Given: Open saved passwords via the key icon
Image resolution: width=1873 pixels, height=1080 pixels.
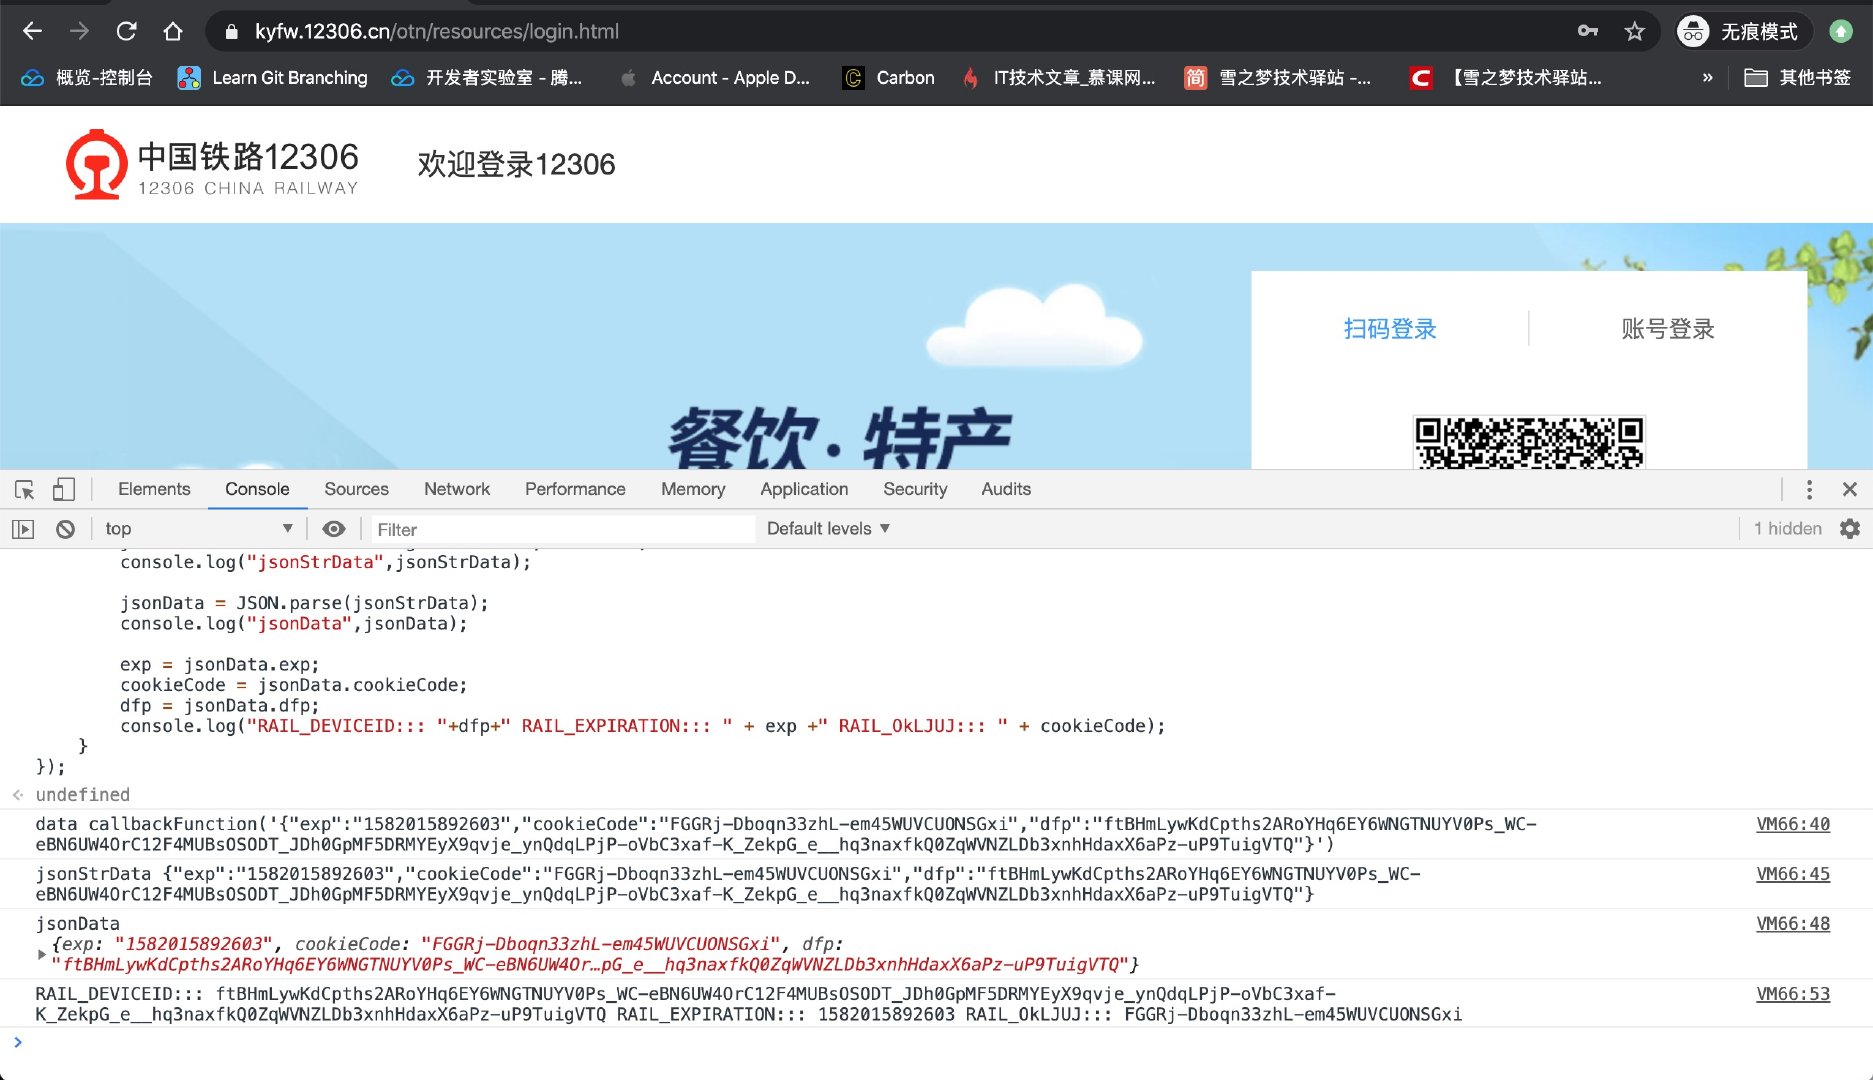Looking at the screenshot, I should tap(1588, 31).
